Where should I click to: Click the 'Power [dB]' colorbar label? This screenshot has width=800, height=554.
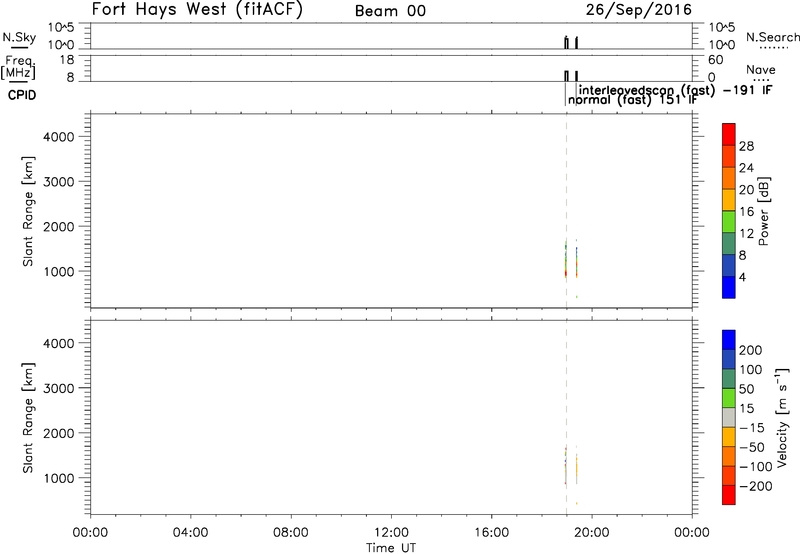click(763, 211)
